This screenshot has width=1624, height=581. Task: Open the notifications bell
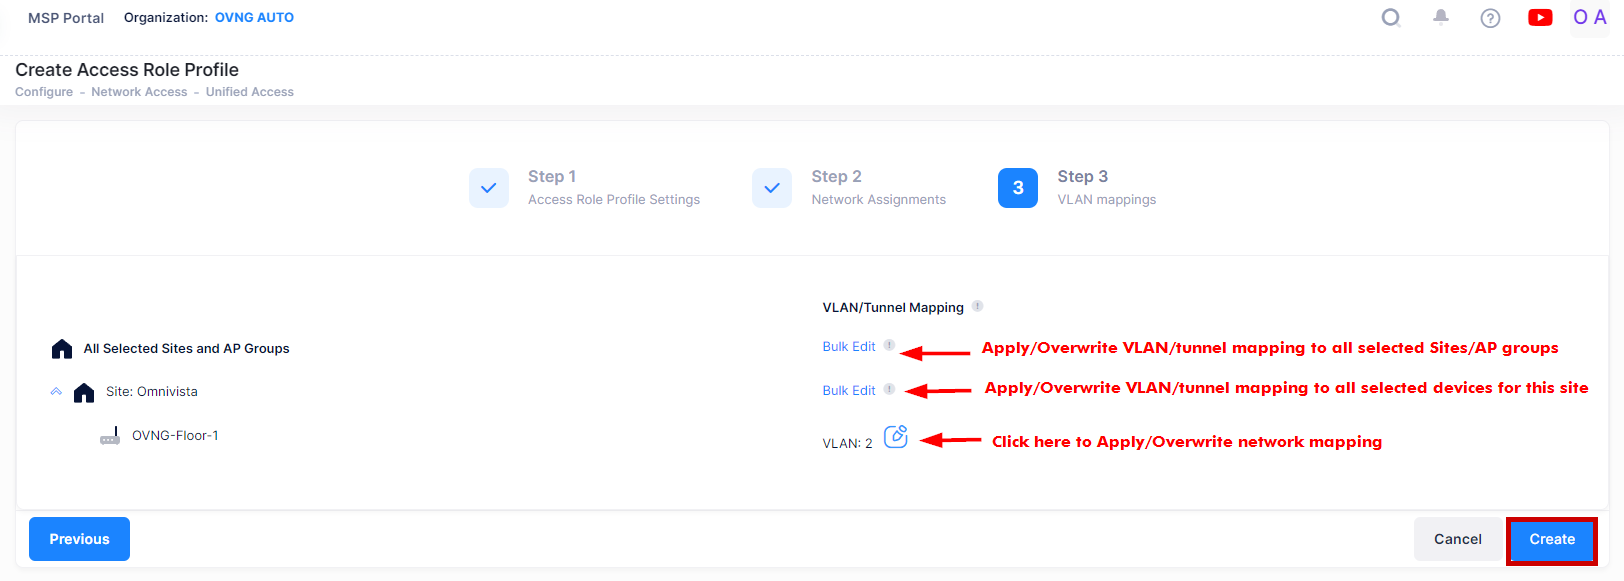point(1440,17)
